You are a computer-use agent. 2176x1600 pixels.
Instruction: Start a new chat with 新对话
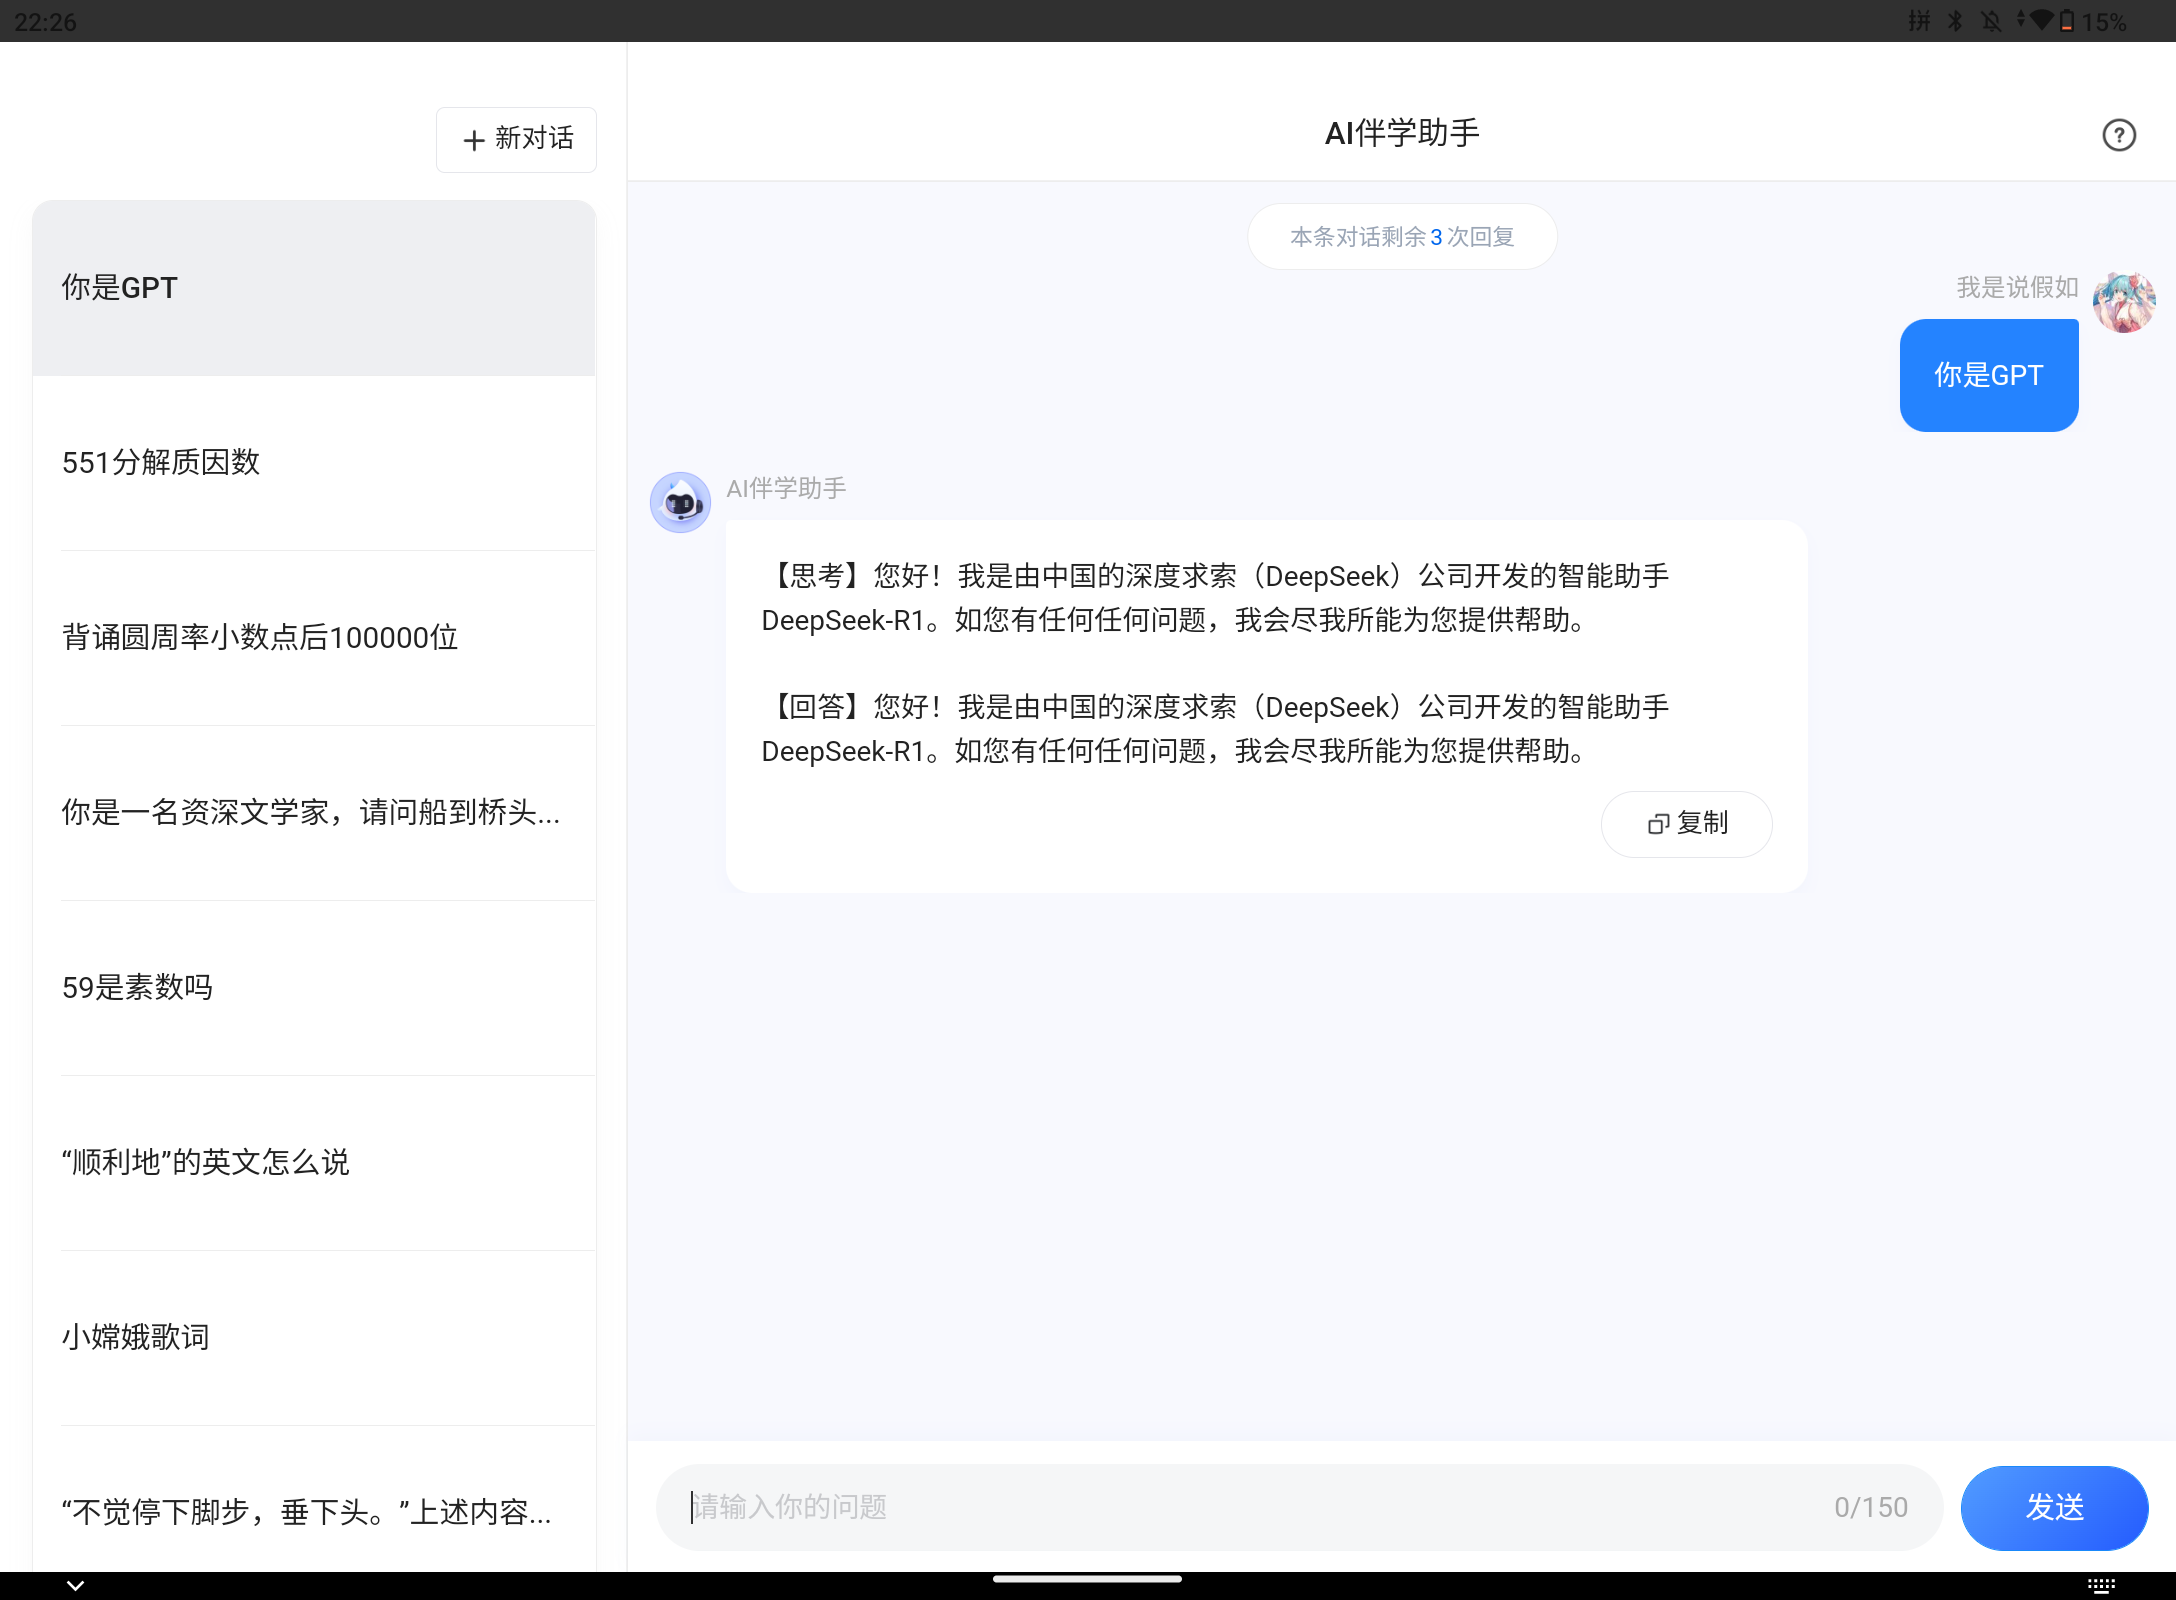point(516,139)
